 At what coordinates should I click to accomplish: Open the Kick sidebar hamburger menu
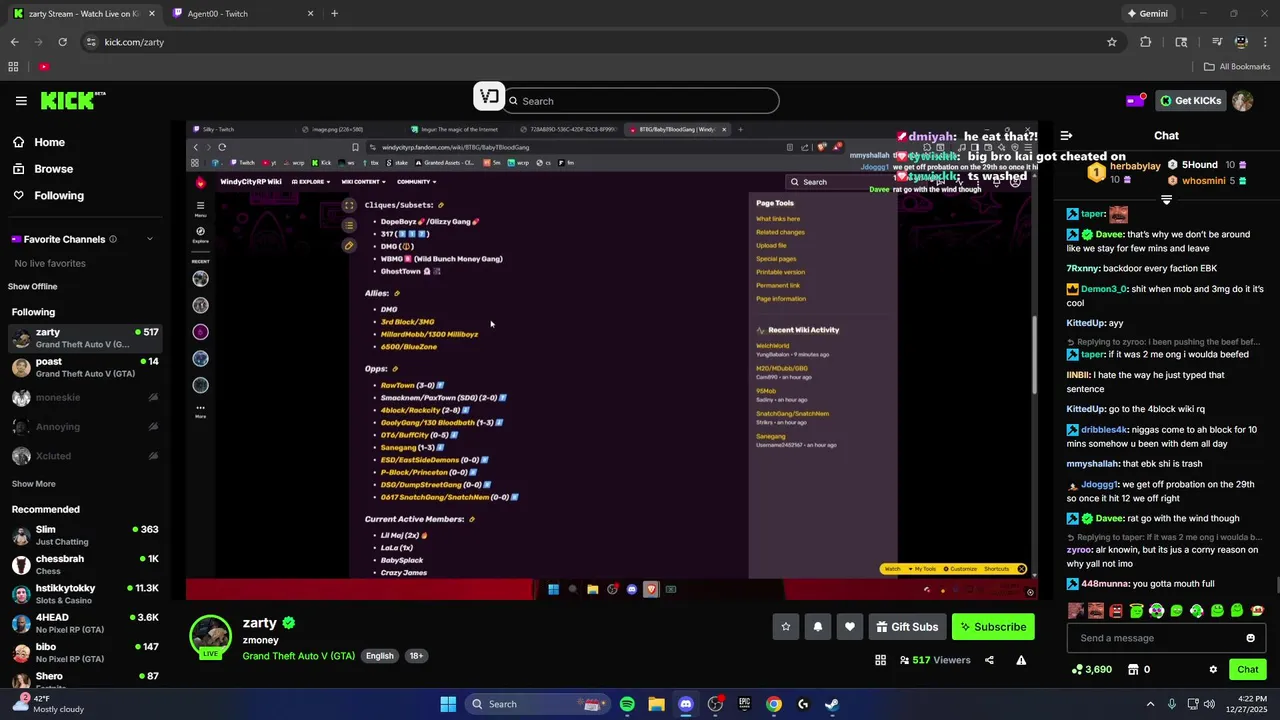coord(21,101)
